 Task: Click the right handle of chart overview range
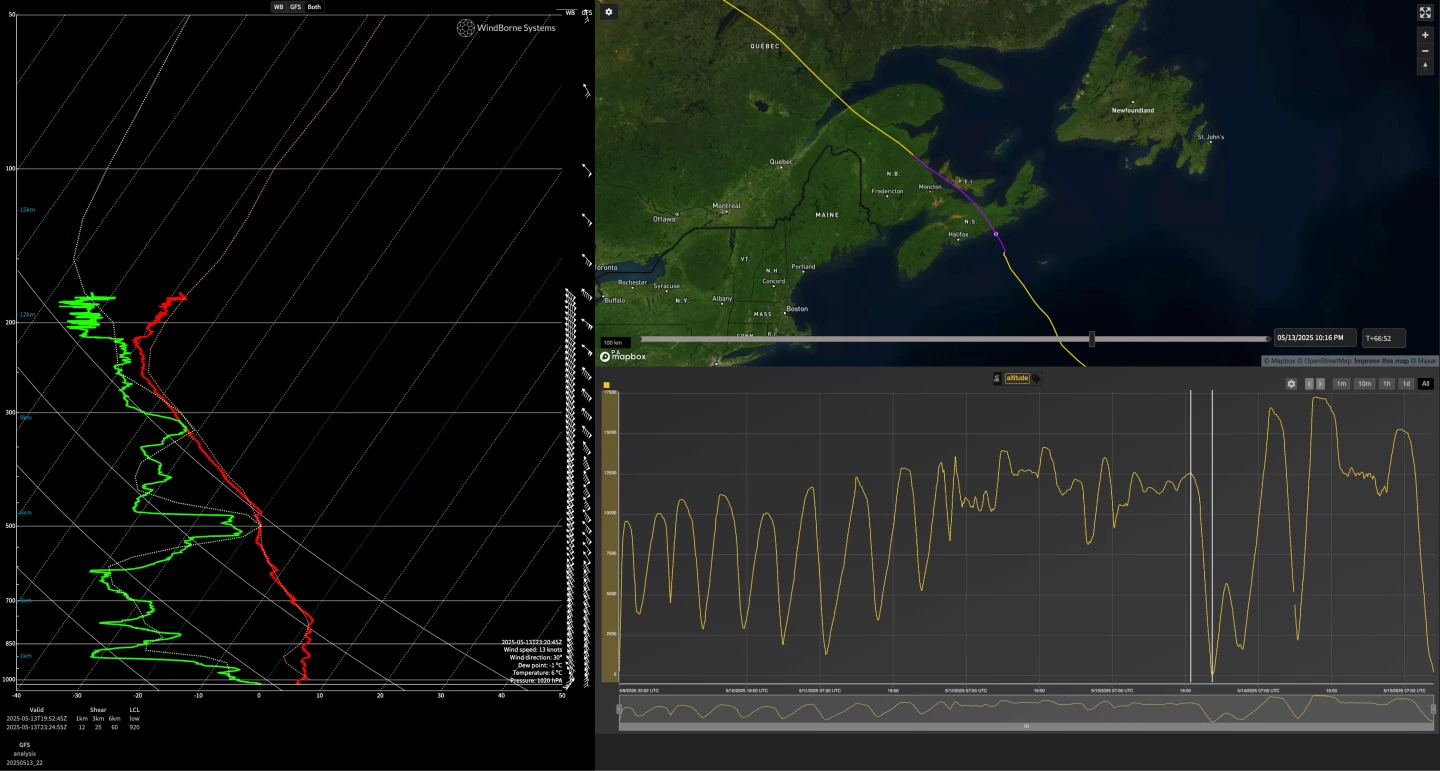[1433, 709]
